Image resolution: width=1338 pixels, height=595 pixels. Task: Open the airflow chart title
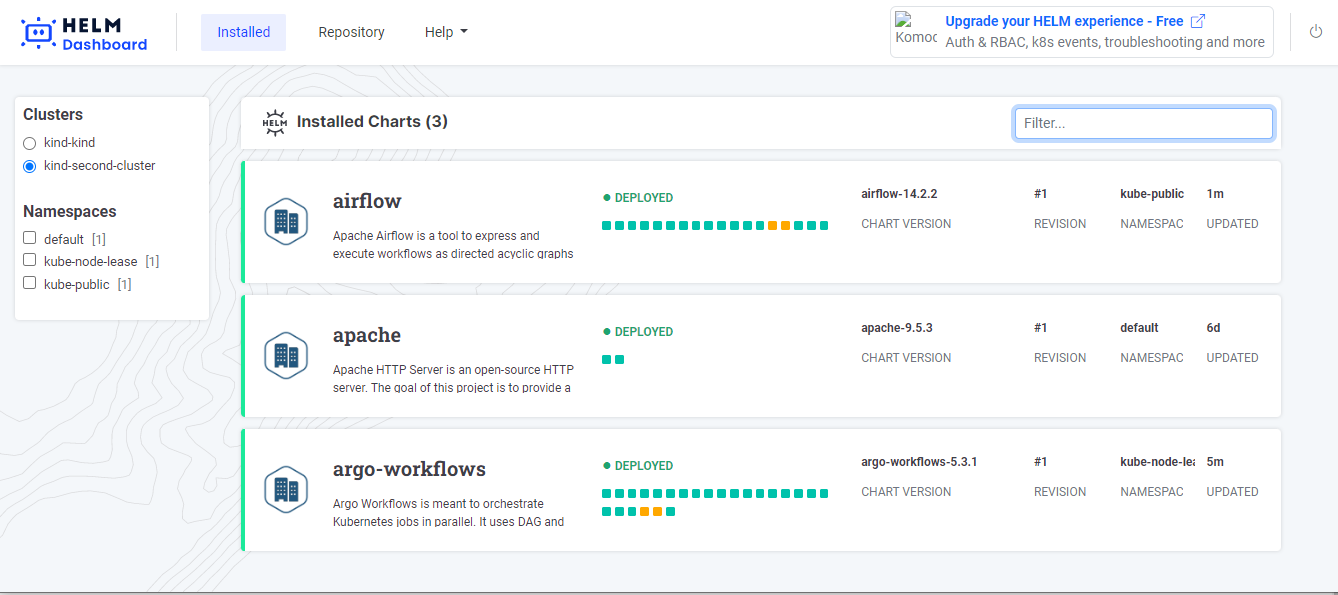click(x=367, y=201)
